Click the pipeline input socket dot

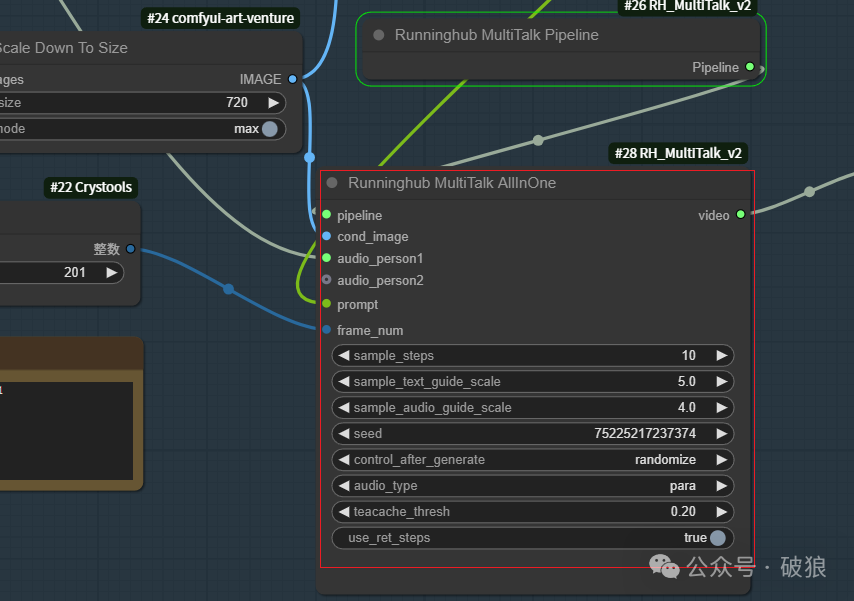coord(326,214)
